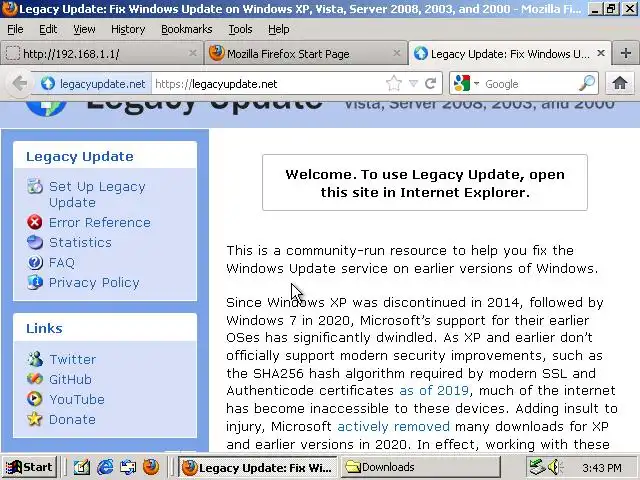
Task: Open the Help menu
Action: tap(279, 29)
